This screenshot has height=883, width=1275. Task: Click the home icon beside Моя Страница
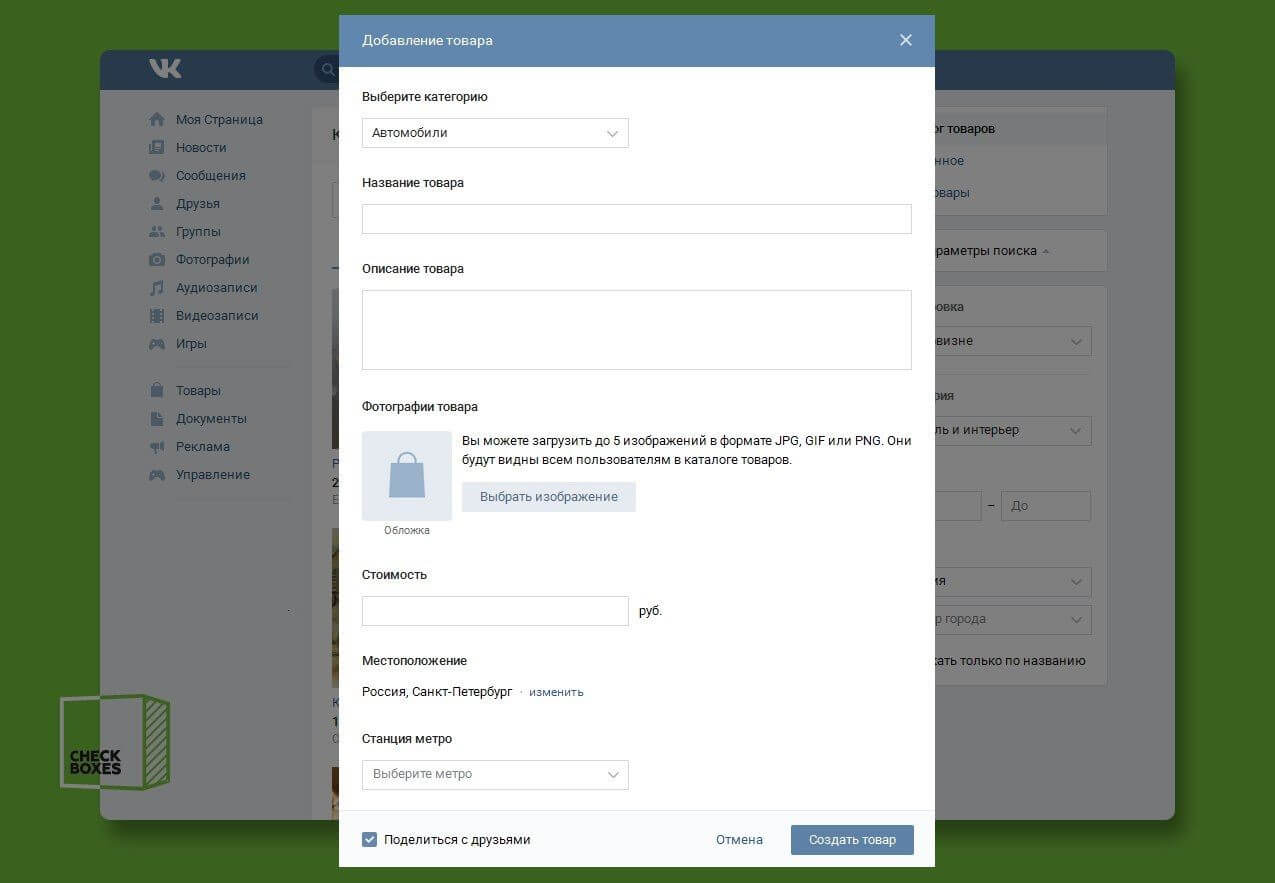pyautogui.click(x=157, y=120)
